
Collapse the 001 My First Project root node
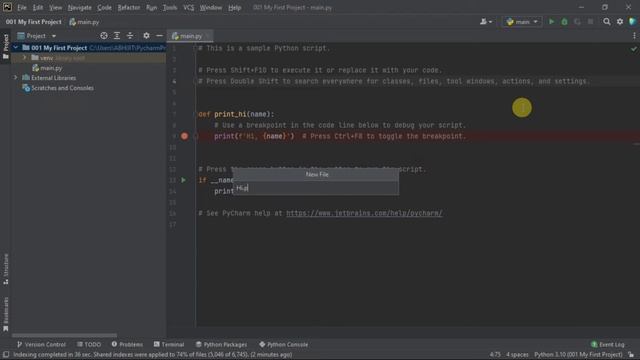pos(16,48)
